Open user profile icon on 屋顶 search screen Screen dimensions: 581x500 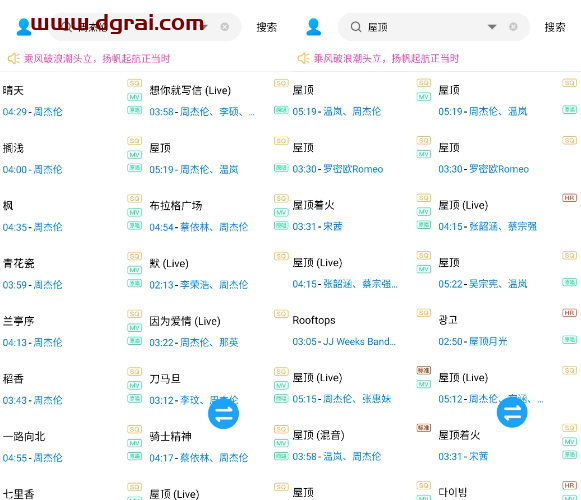click(x=313, y=27)
